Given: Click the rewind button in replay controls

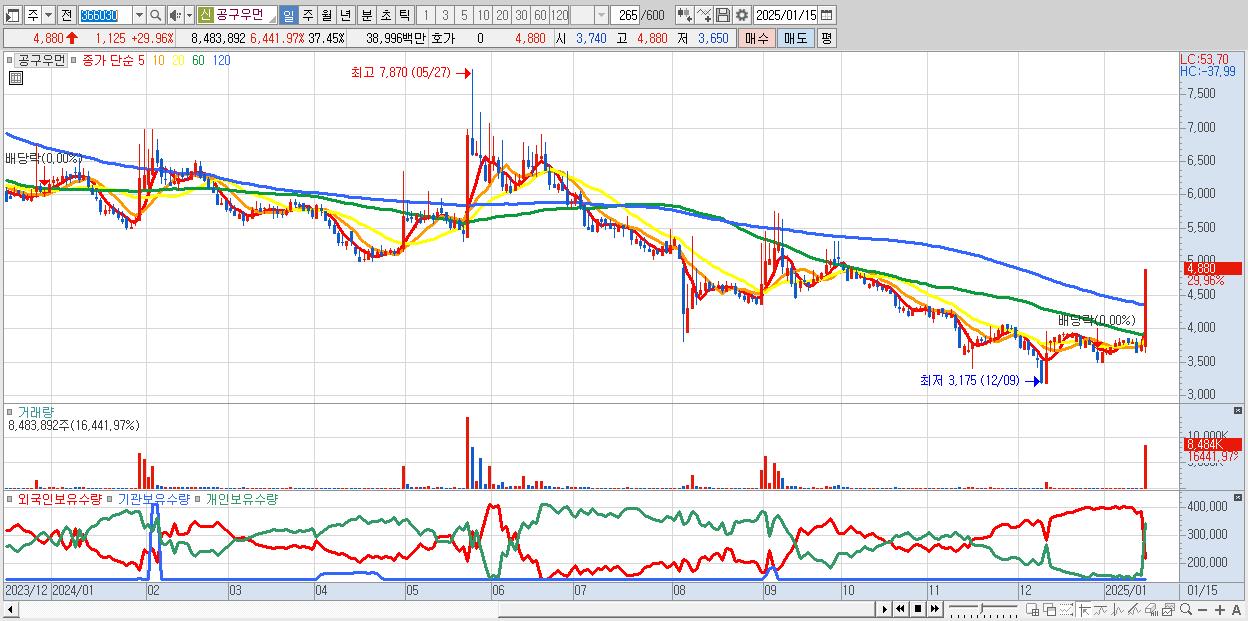Looking at the screenshot, I should pos(901,609).
